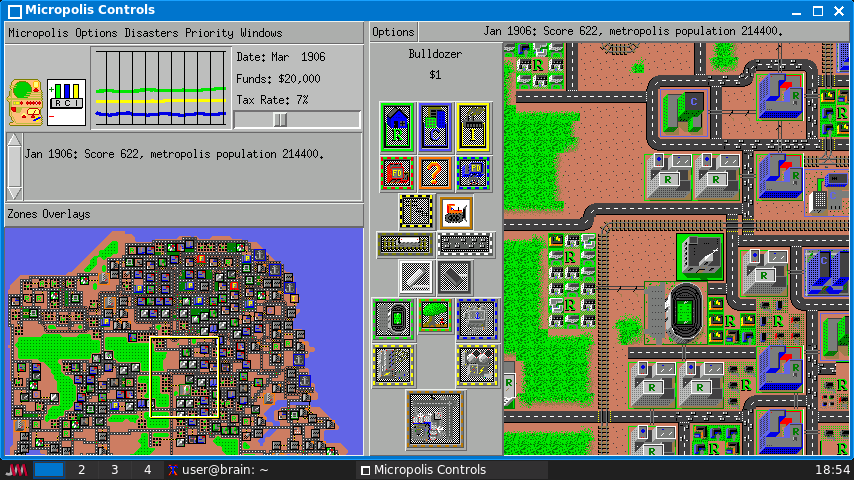854x480 pixels.
Task: Select the Airport tool
Action: pyautogui.click(x=435, y=420)
